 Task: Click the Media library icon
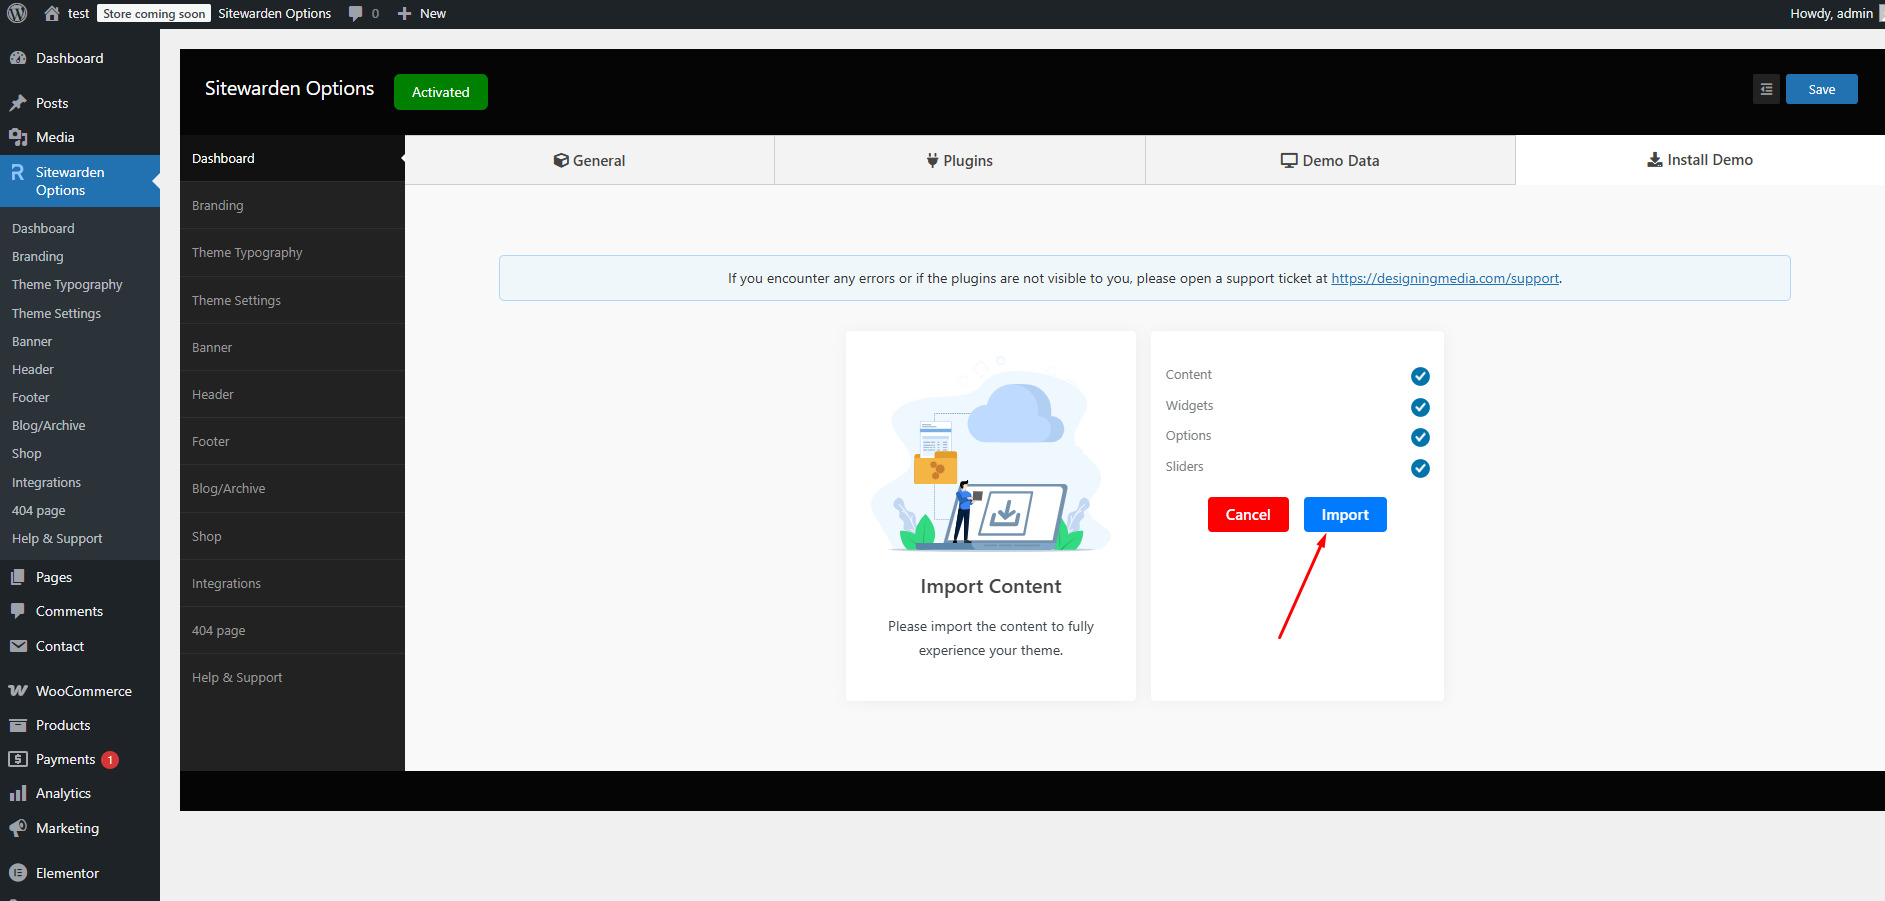point(18,137)
